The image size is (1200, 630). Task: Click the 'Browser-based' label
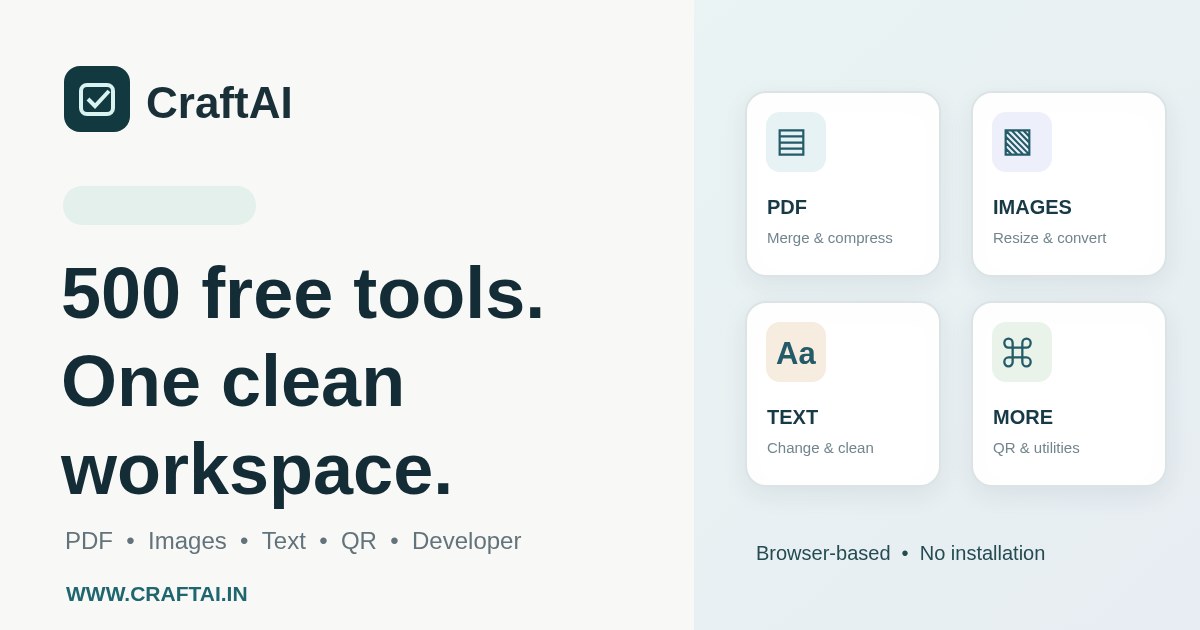tap(823, 553)
